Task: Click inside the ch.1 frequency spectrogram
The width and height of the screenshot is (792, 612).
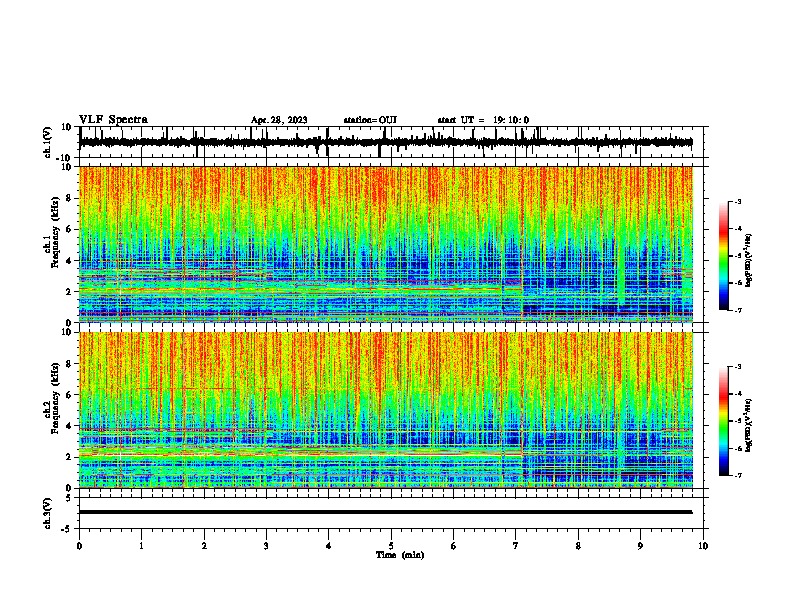Action: point(386,244)
